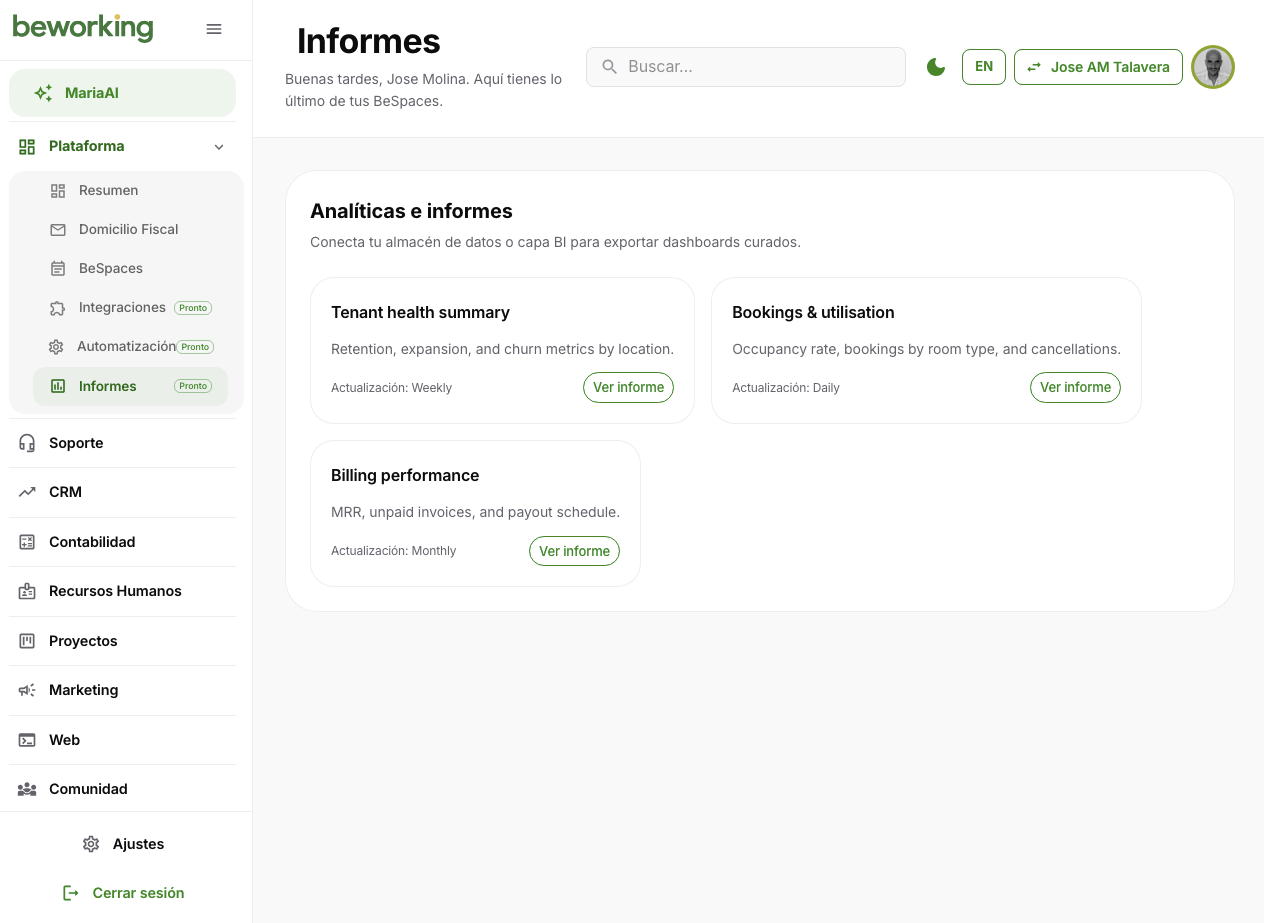Image resolution: width=1264 pixels, height=923 pixels.
Task: Collapse the Plataforma section chevron
Action: (x=219, y=147)
